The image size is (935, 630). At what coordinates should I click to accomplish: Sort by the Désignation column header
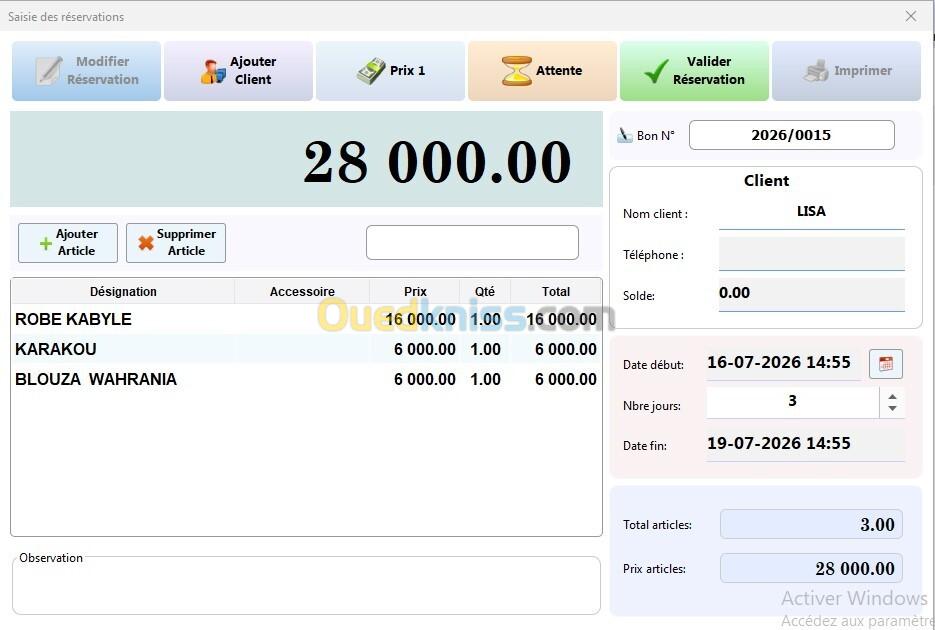point(123,291)
